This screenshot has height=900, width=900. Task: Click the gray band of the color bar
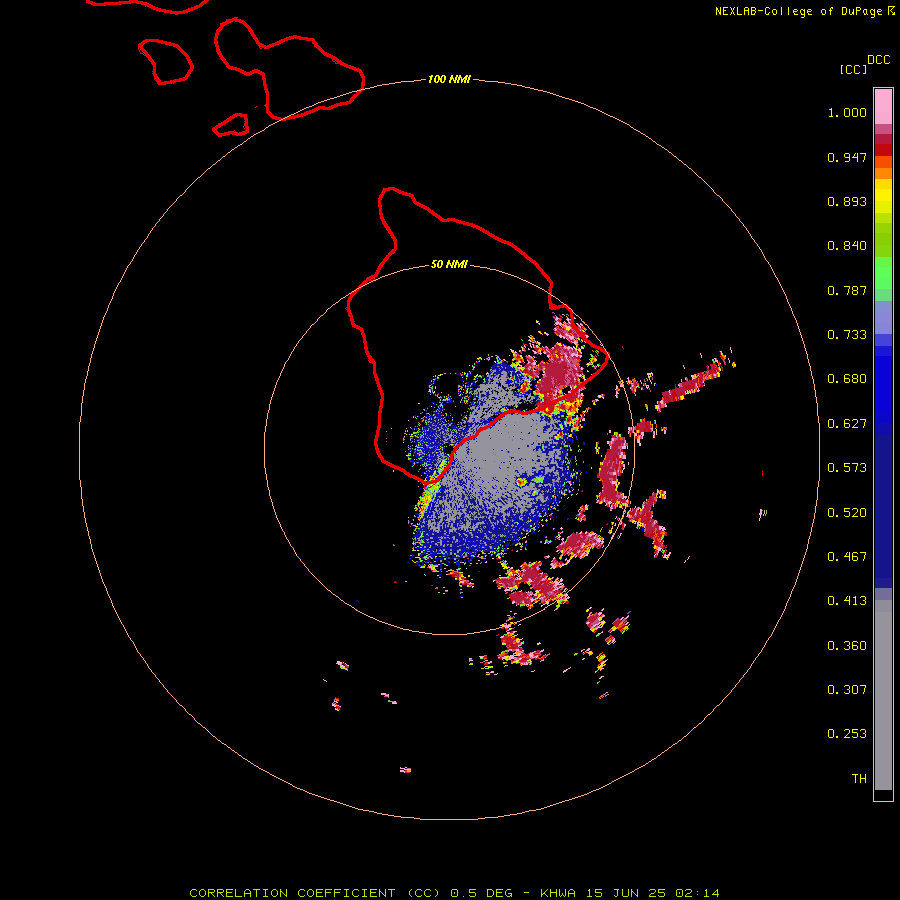883,695
